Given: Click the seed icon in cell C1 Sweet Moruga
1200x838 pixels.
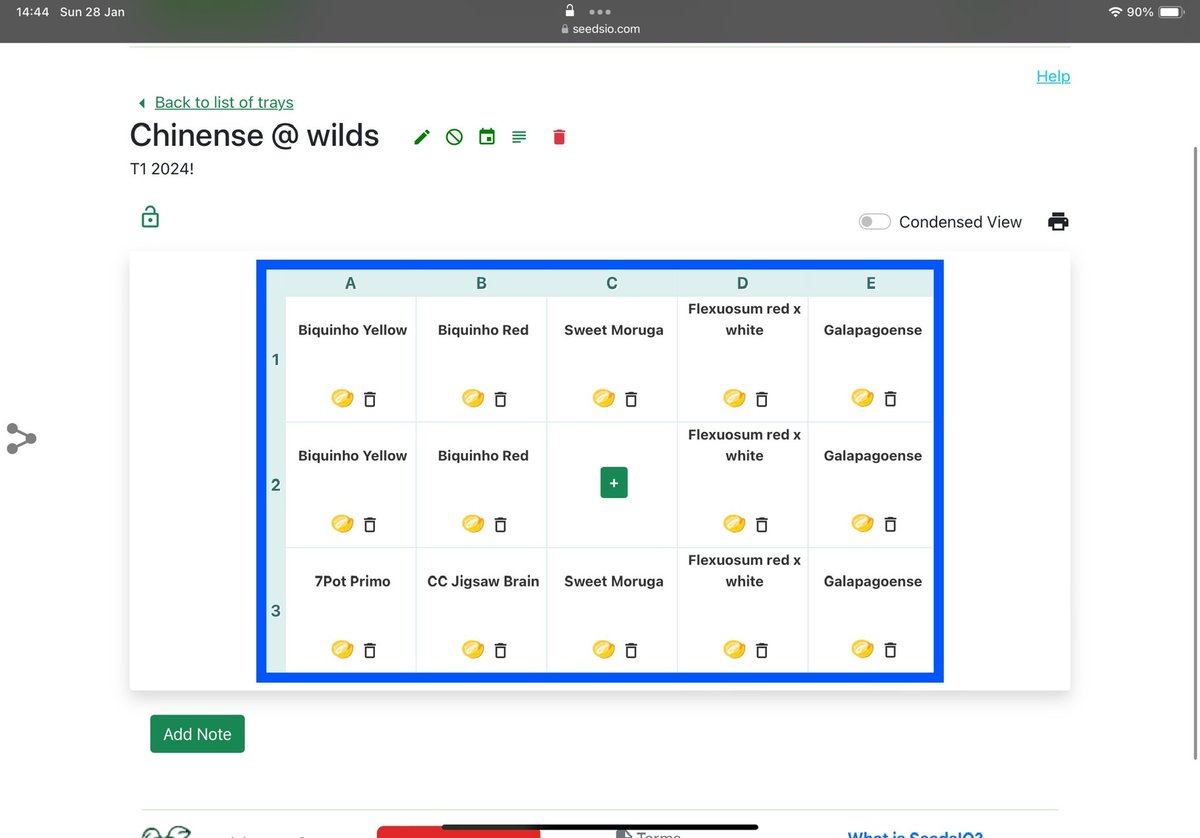Looking at the screenshot, I should click(x=603, y=398).
